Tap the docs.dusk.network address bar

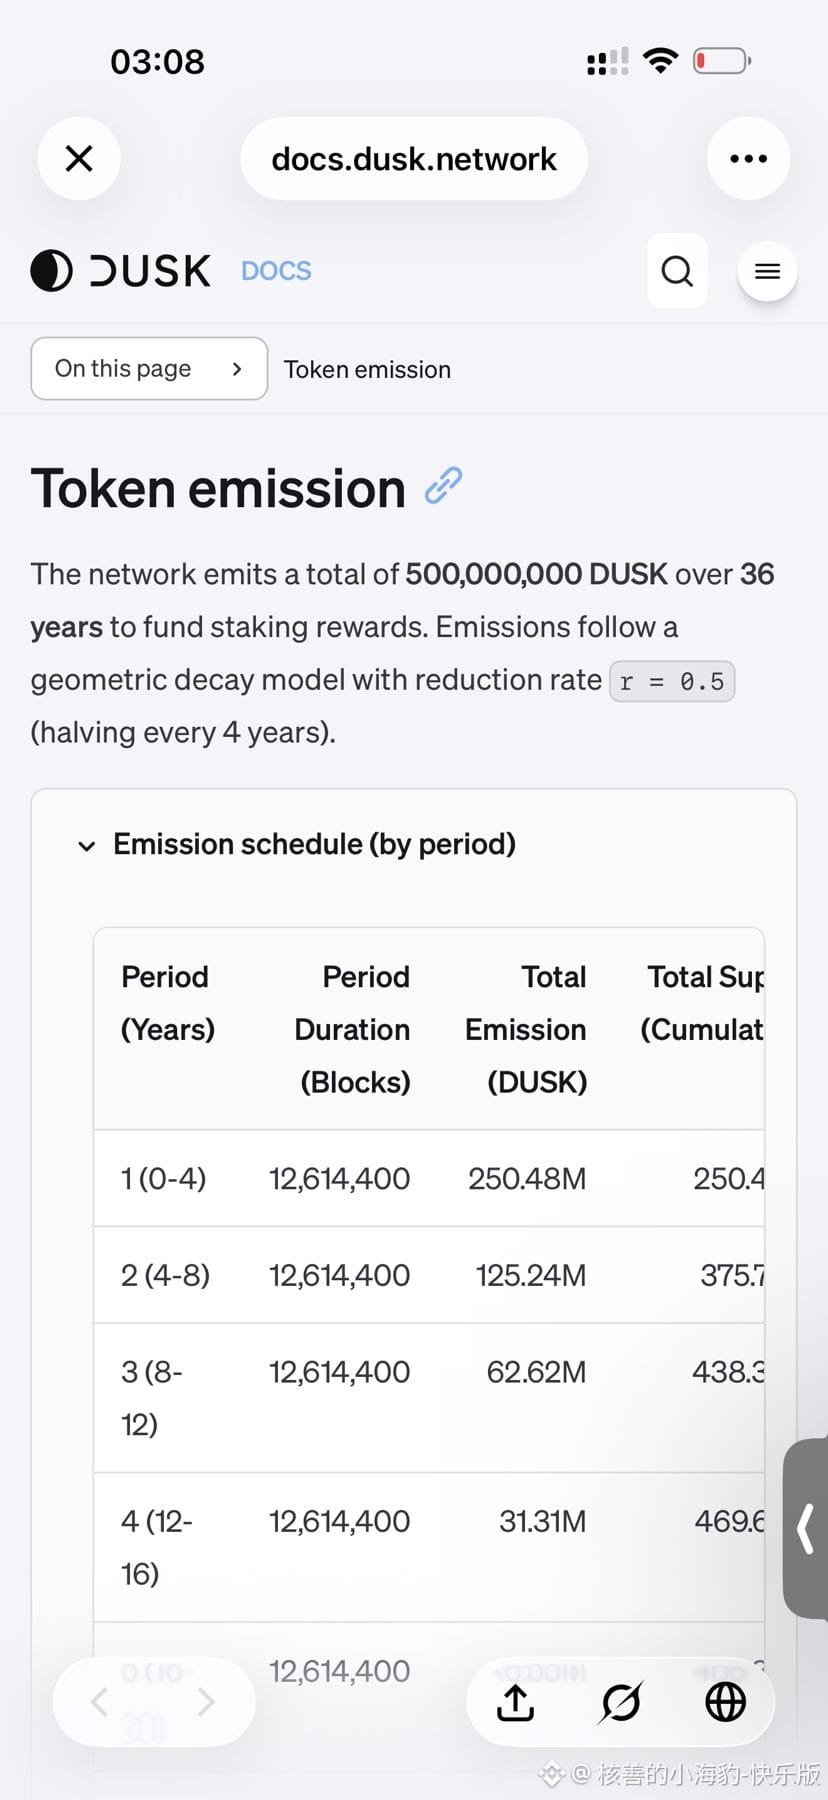[414, 158]
